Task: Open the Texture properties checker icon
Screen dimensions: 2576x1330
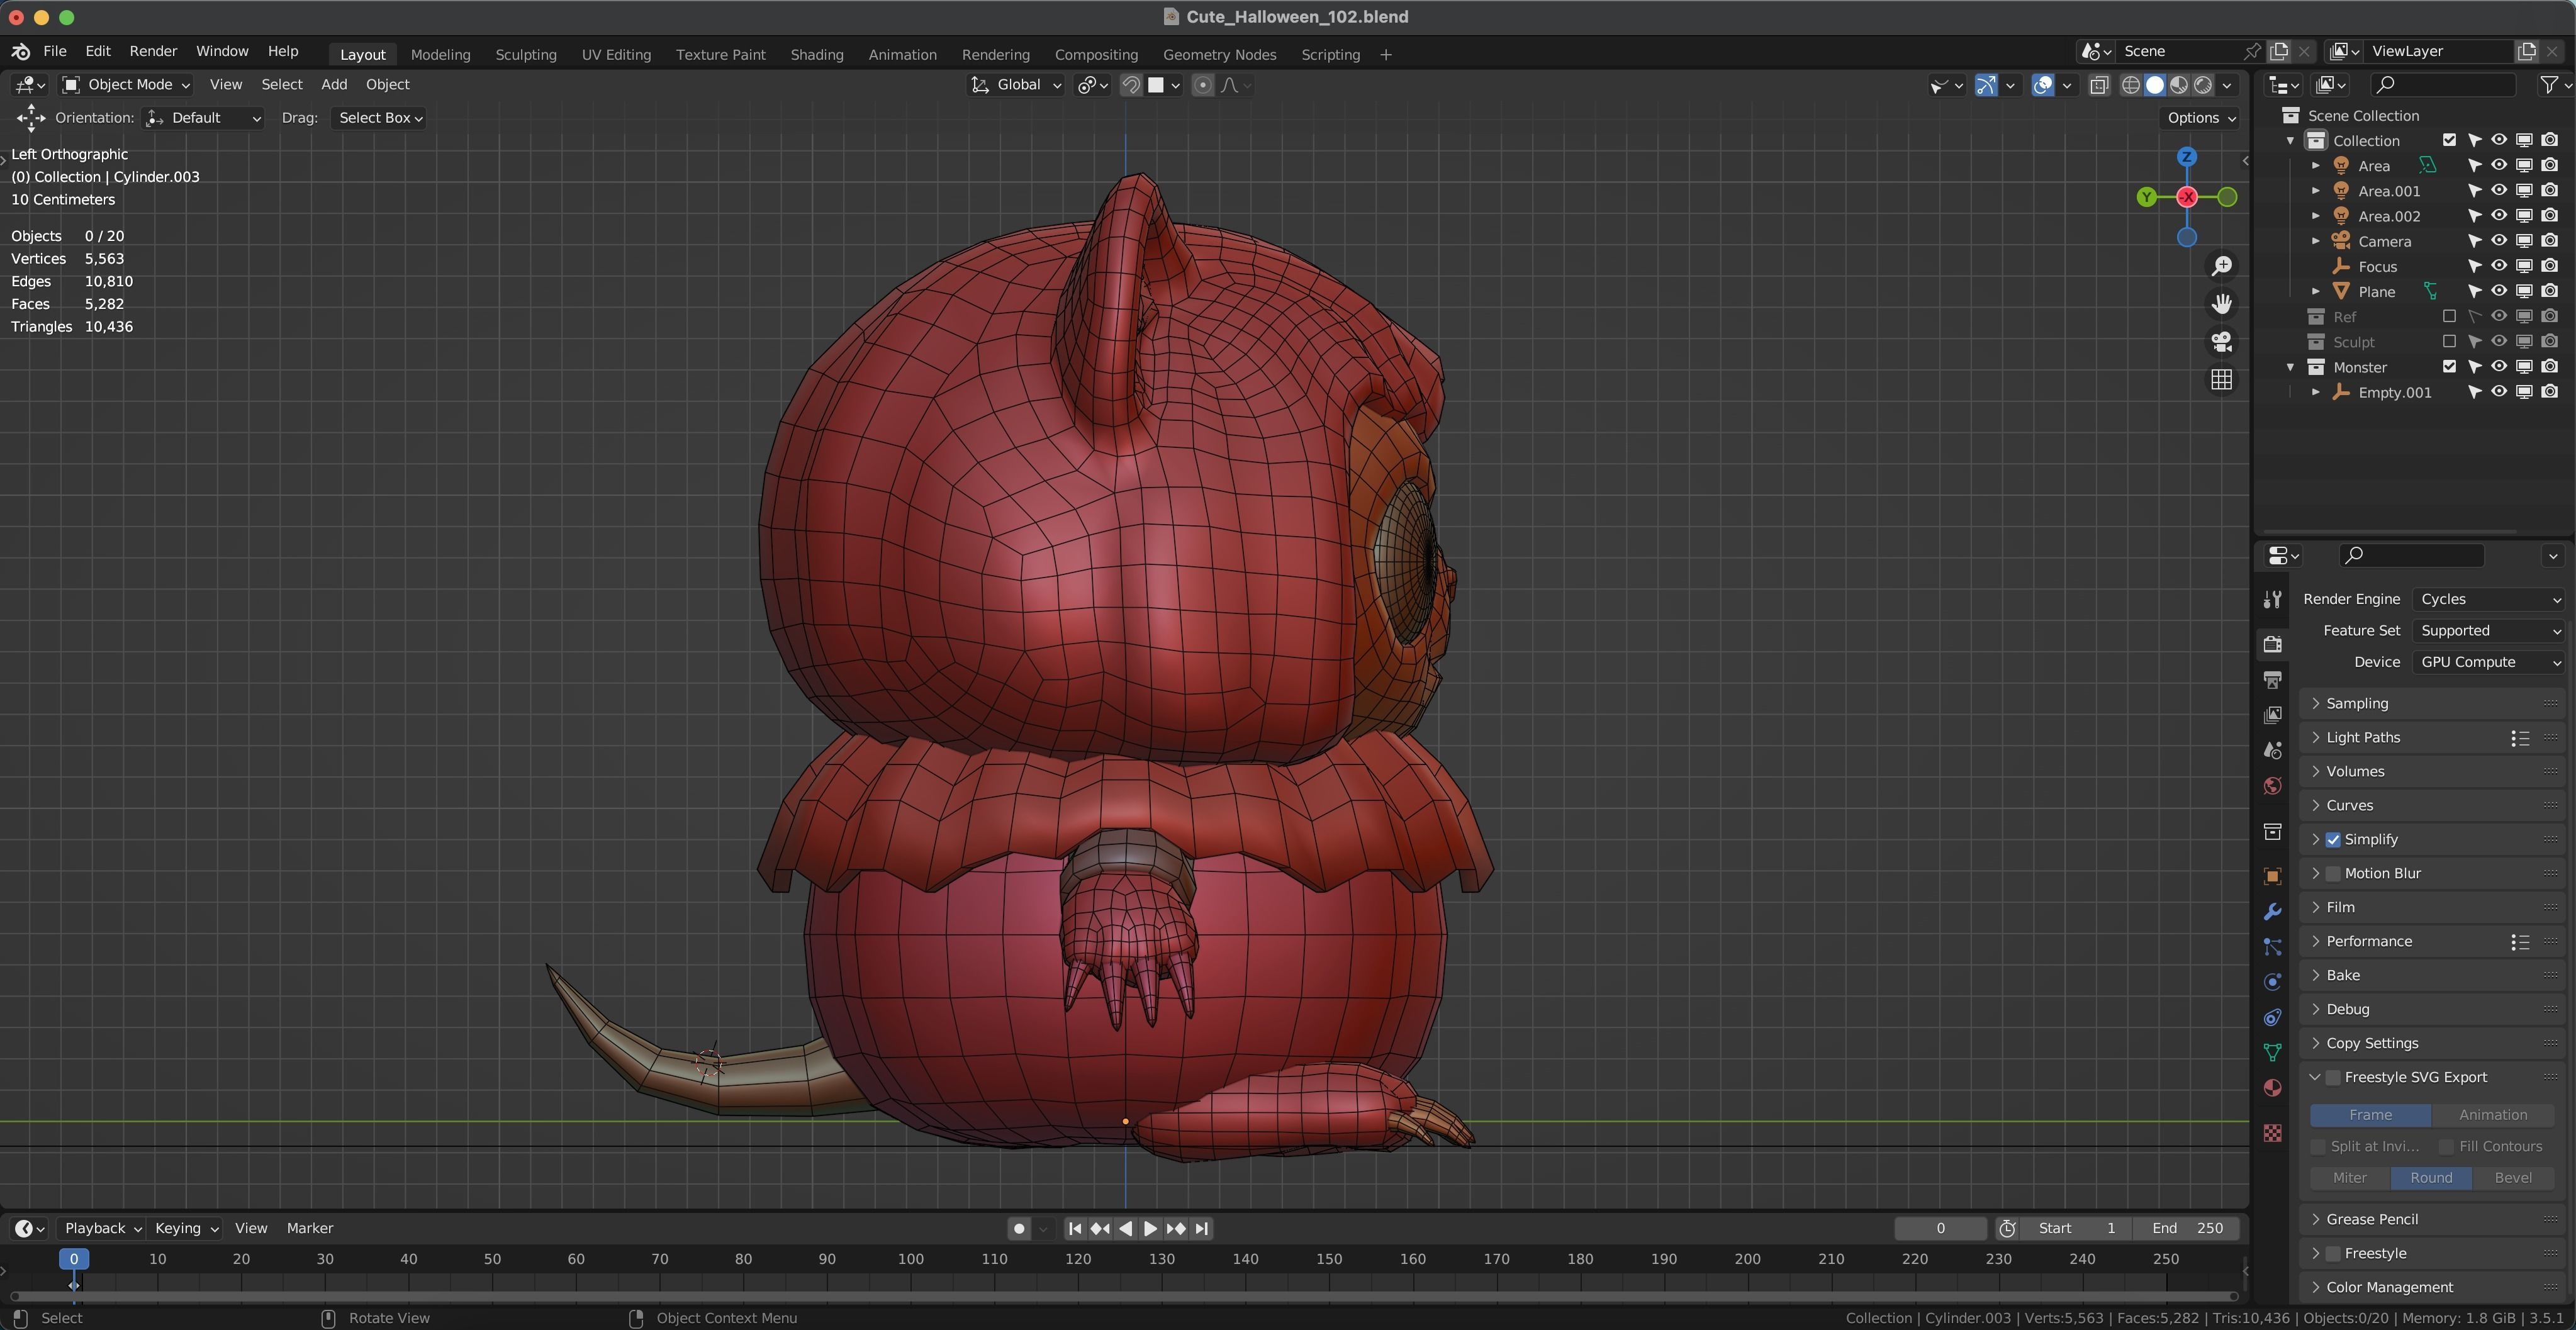Action: (x=2272, y=1133)
